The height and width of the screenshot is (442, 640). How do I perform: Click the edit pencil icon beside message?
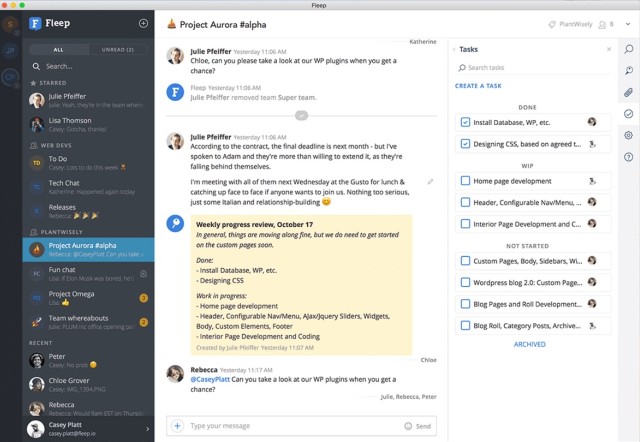(x=430, y=182)
